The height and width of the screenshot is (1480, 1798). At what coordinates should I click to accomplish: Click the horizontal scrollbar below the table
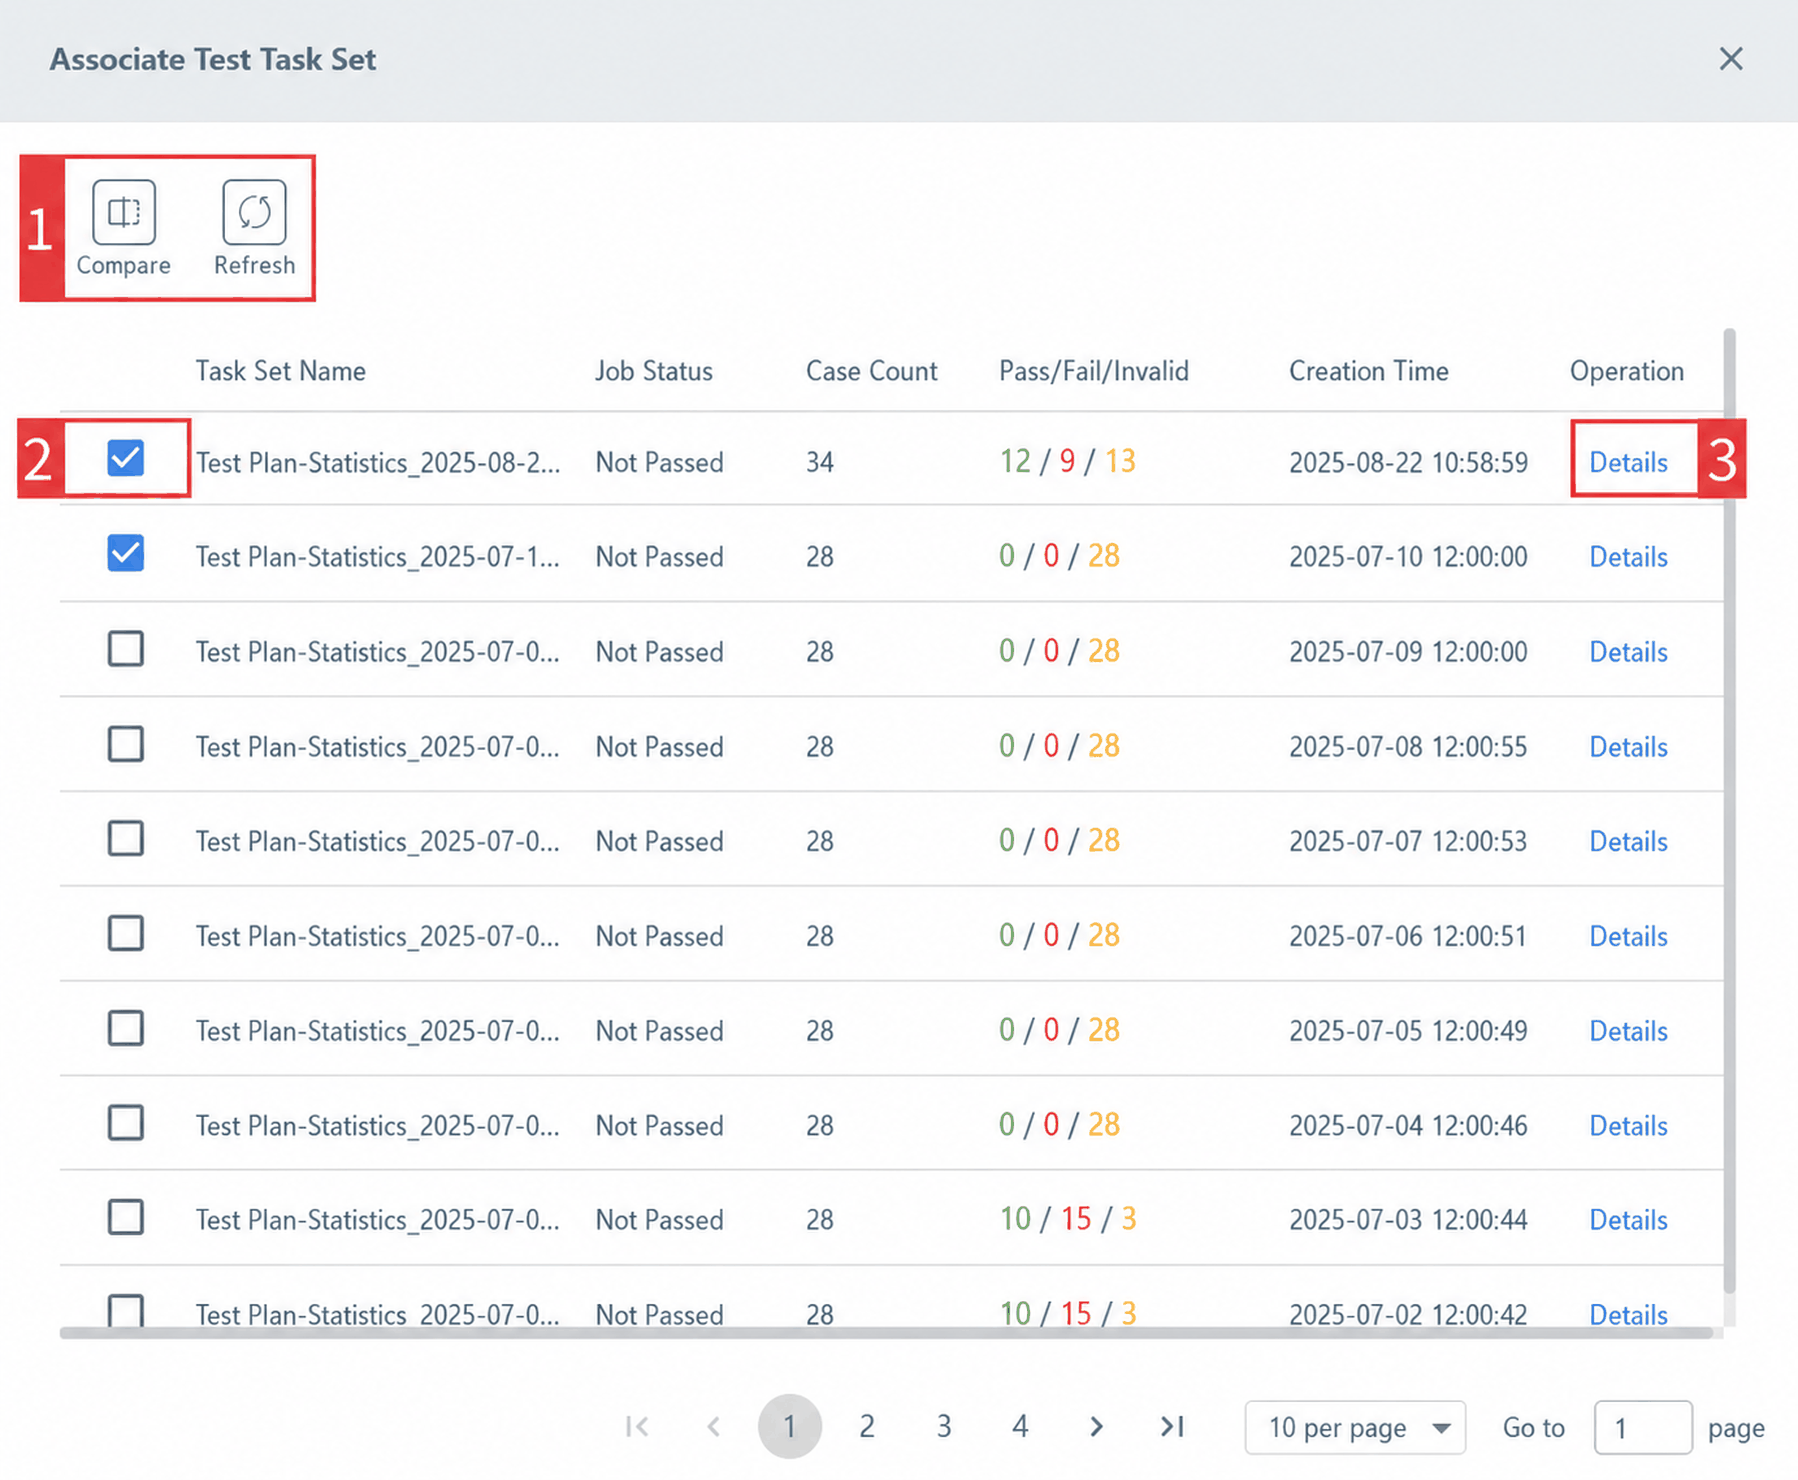(885, 1332)
